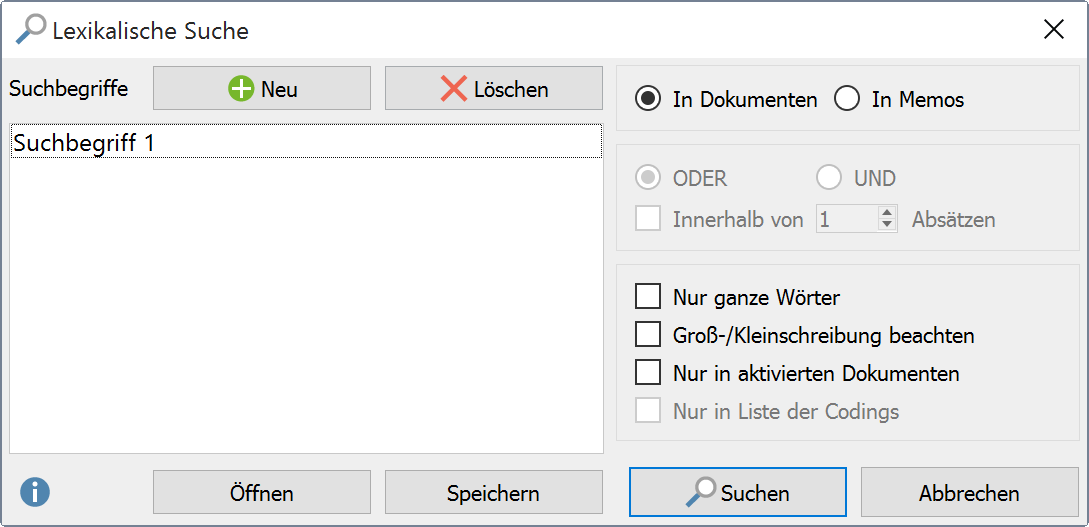Click the green plus Neu icon
This screenshot has height=527, width=1089.
(241, 89)
